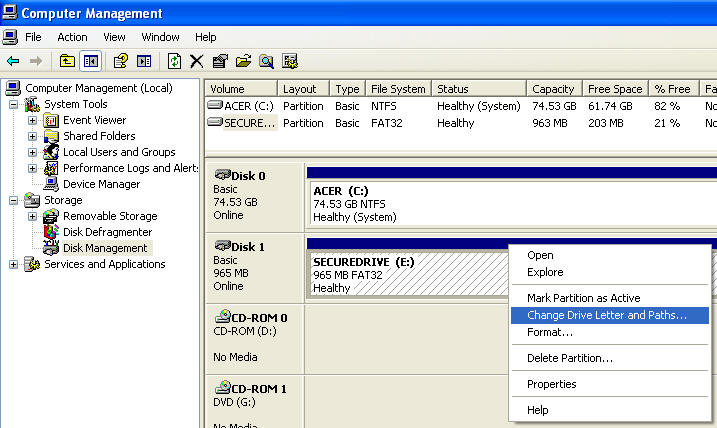Click the Services and Applications icon
This screenshot has height=428, width=717.
click(32, 264)
